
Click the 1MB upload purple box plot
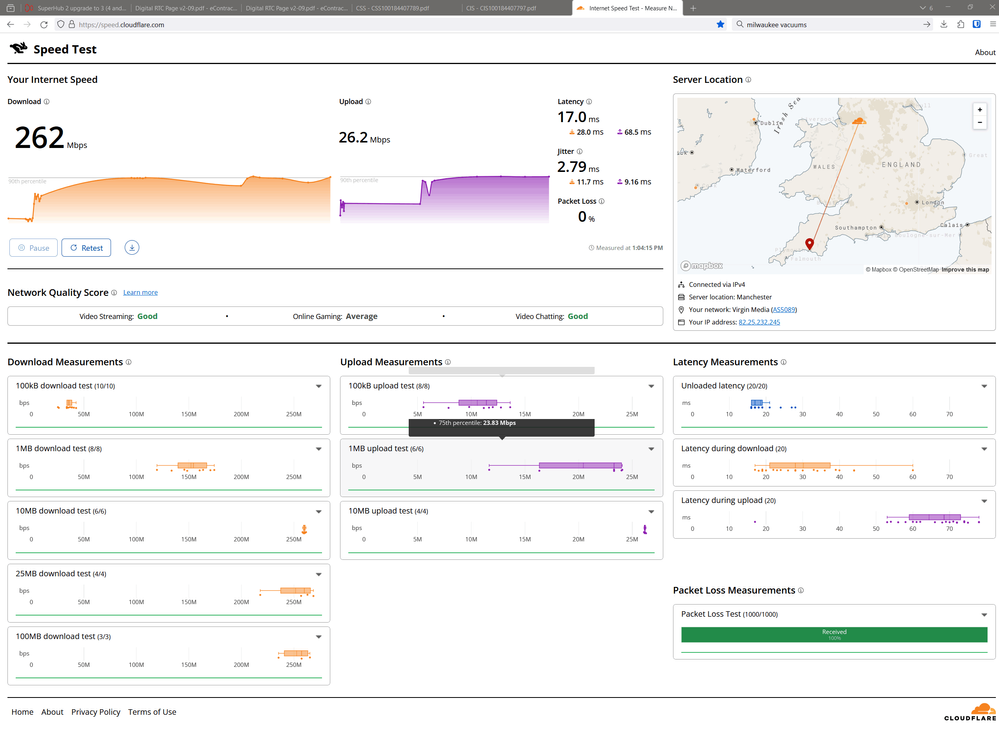point(580,466)
